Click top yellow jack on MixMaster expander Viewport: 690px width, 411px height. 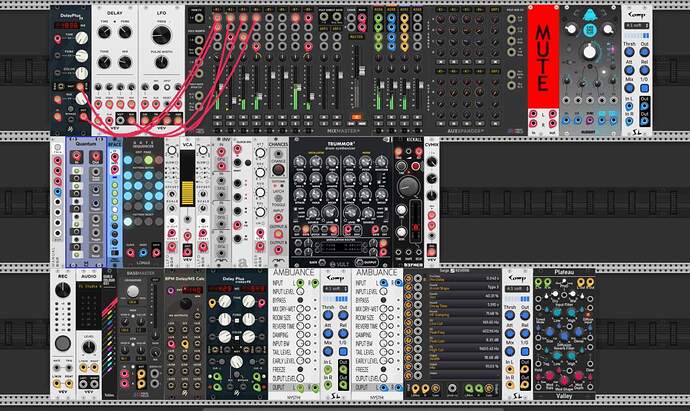(x=404, y=18)
